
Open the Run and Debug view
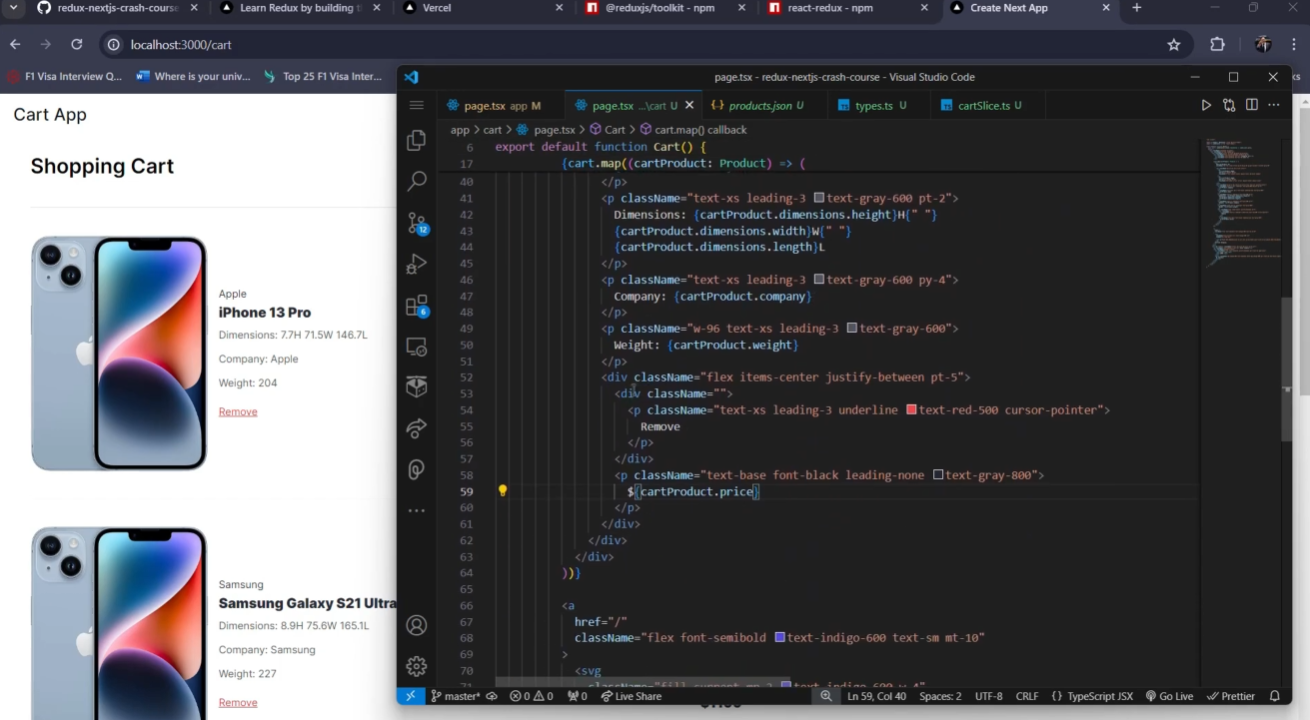pyautogui.click(x=417, y=264)
